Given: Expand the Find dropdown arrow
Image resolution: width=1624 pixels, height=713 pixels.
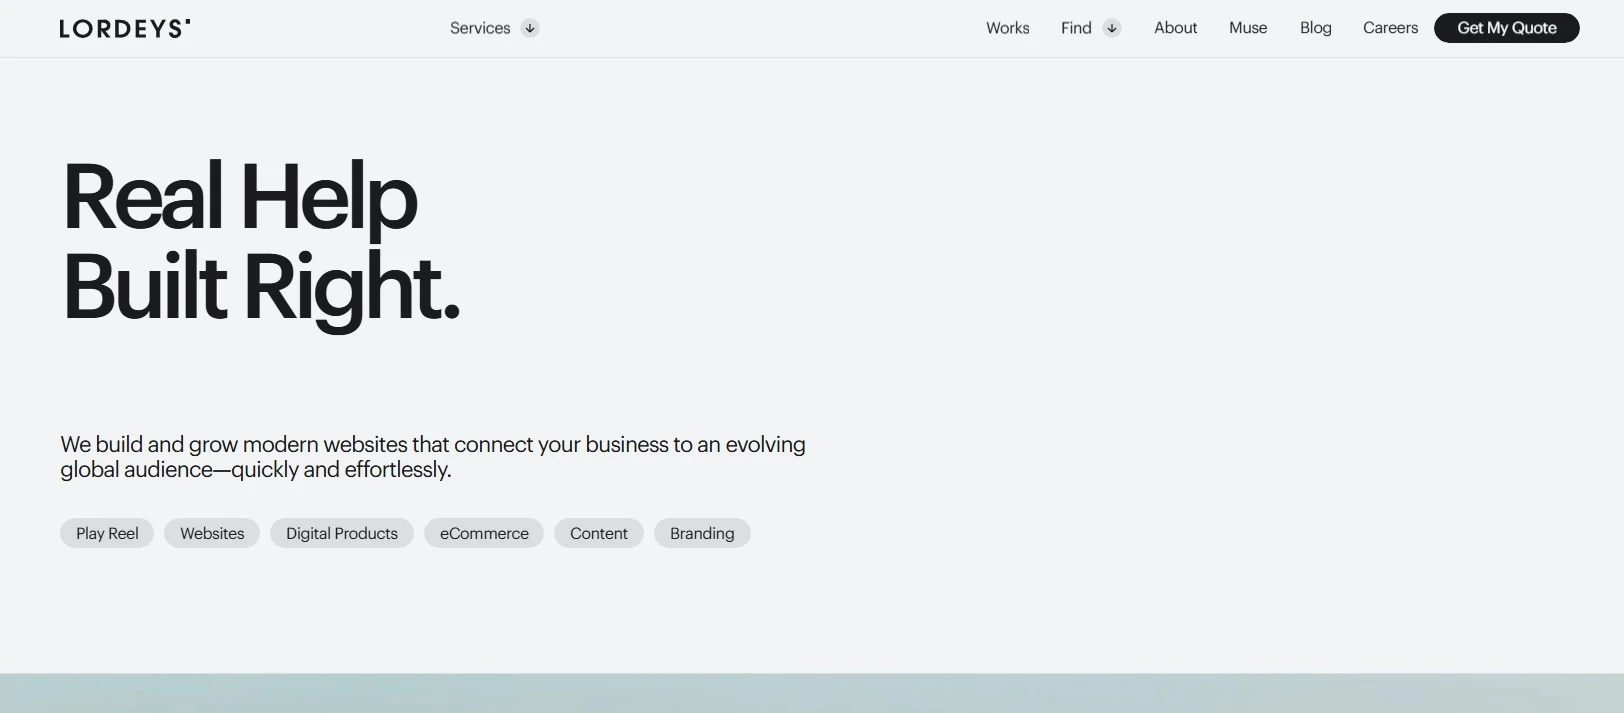Looking at the screenshot, I should pyautogui.click(x=1111, y=28).
